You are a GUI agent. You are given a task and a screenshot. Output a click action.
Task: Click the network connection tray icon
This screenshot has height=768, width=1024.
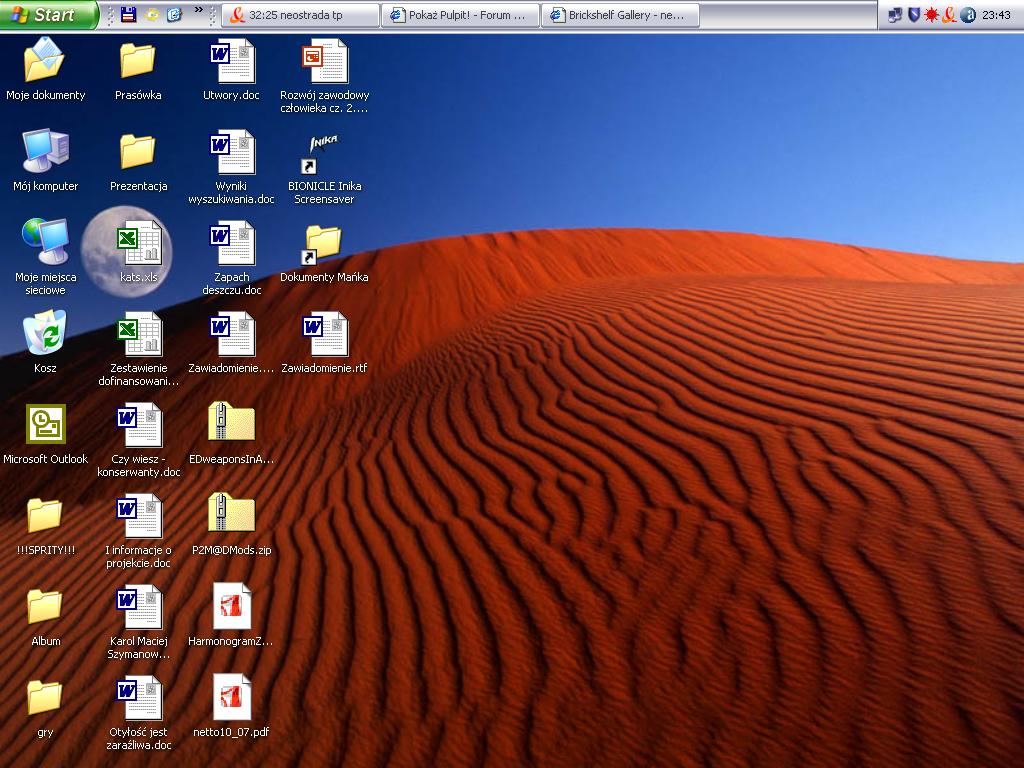[x=894, y=14]
